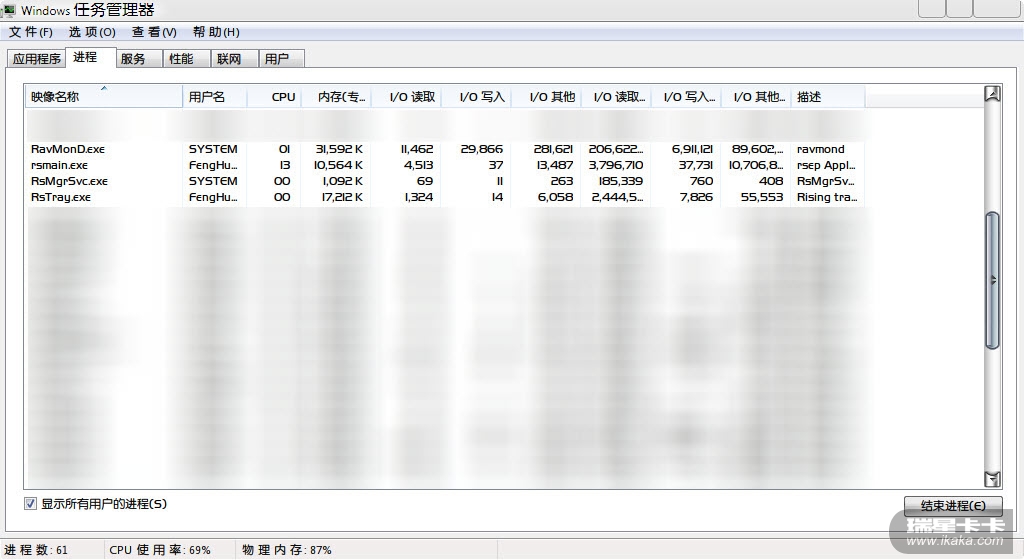Click I/O value 185,339
1024x560 pixels.
[620, 181]
